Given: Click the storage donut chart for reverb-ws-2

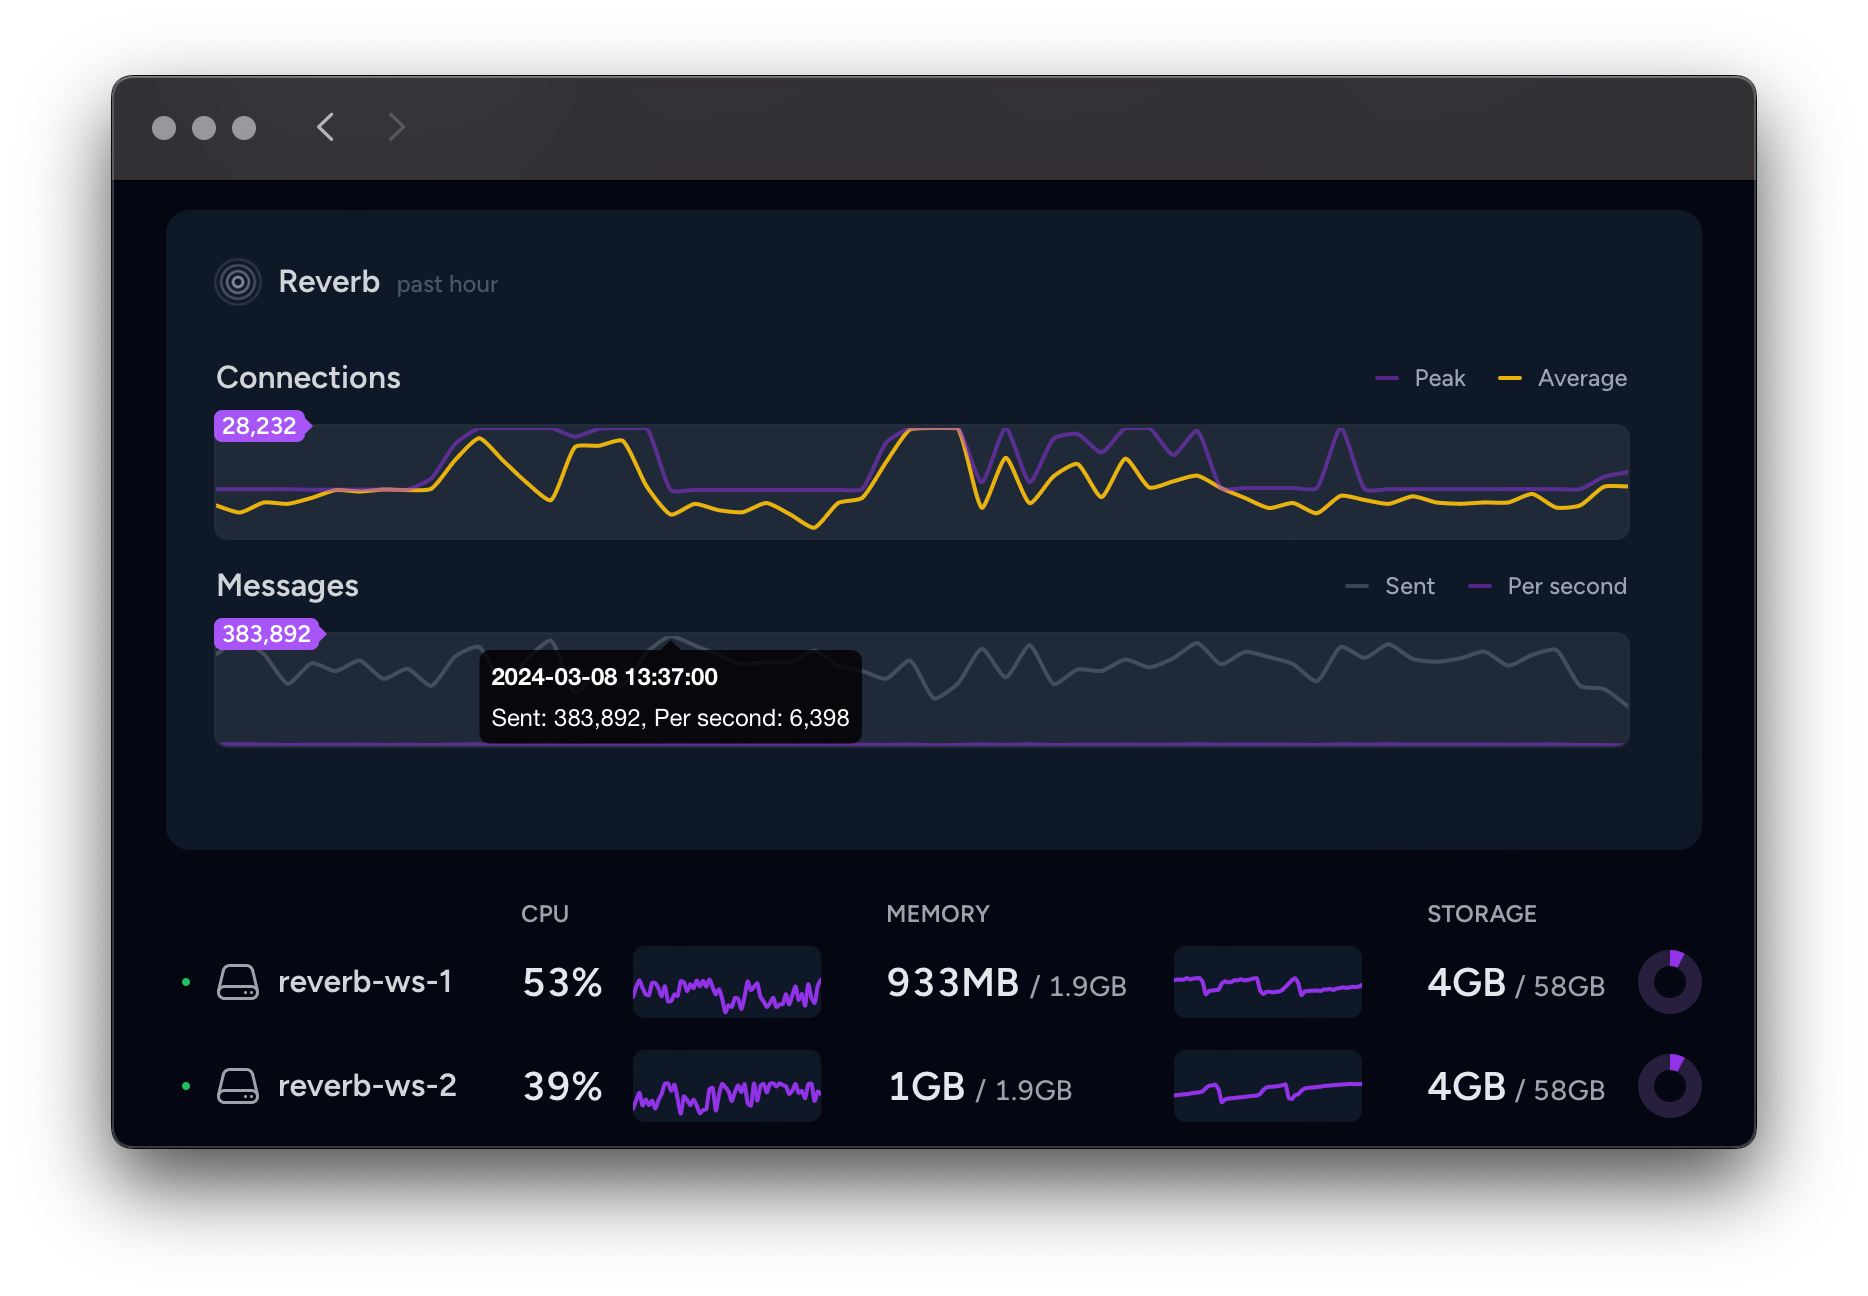Looking at the screenshot, I should [1669, 1085].
